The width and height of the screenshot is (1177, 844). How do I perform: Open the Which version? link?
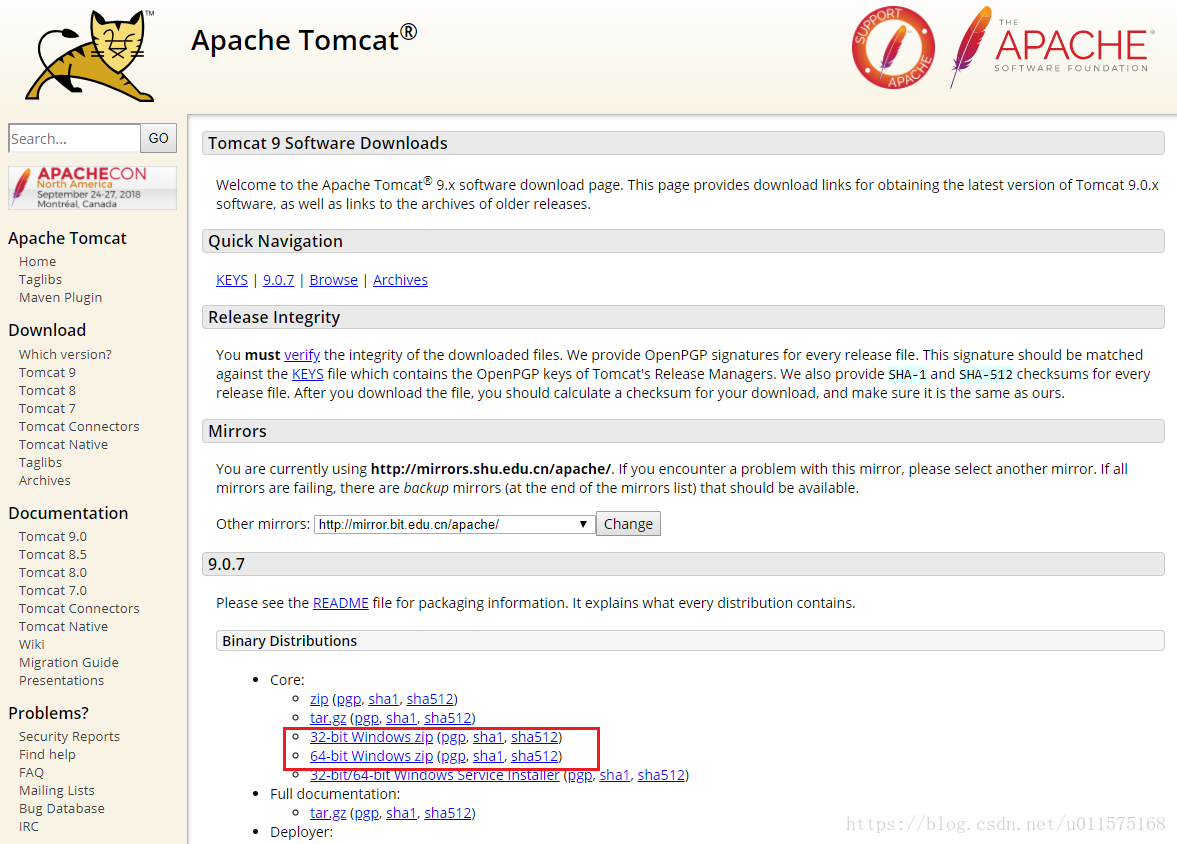point(65,354)
